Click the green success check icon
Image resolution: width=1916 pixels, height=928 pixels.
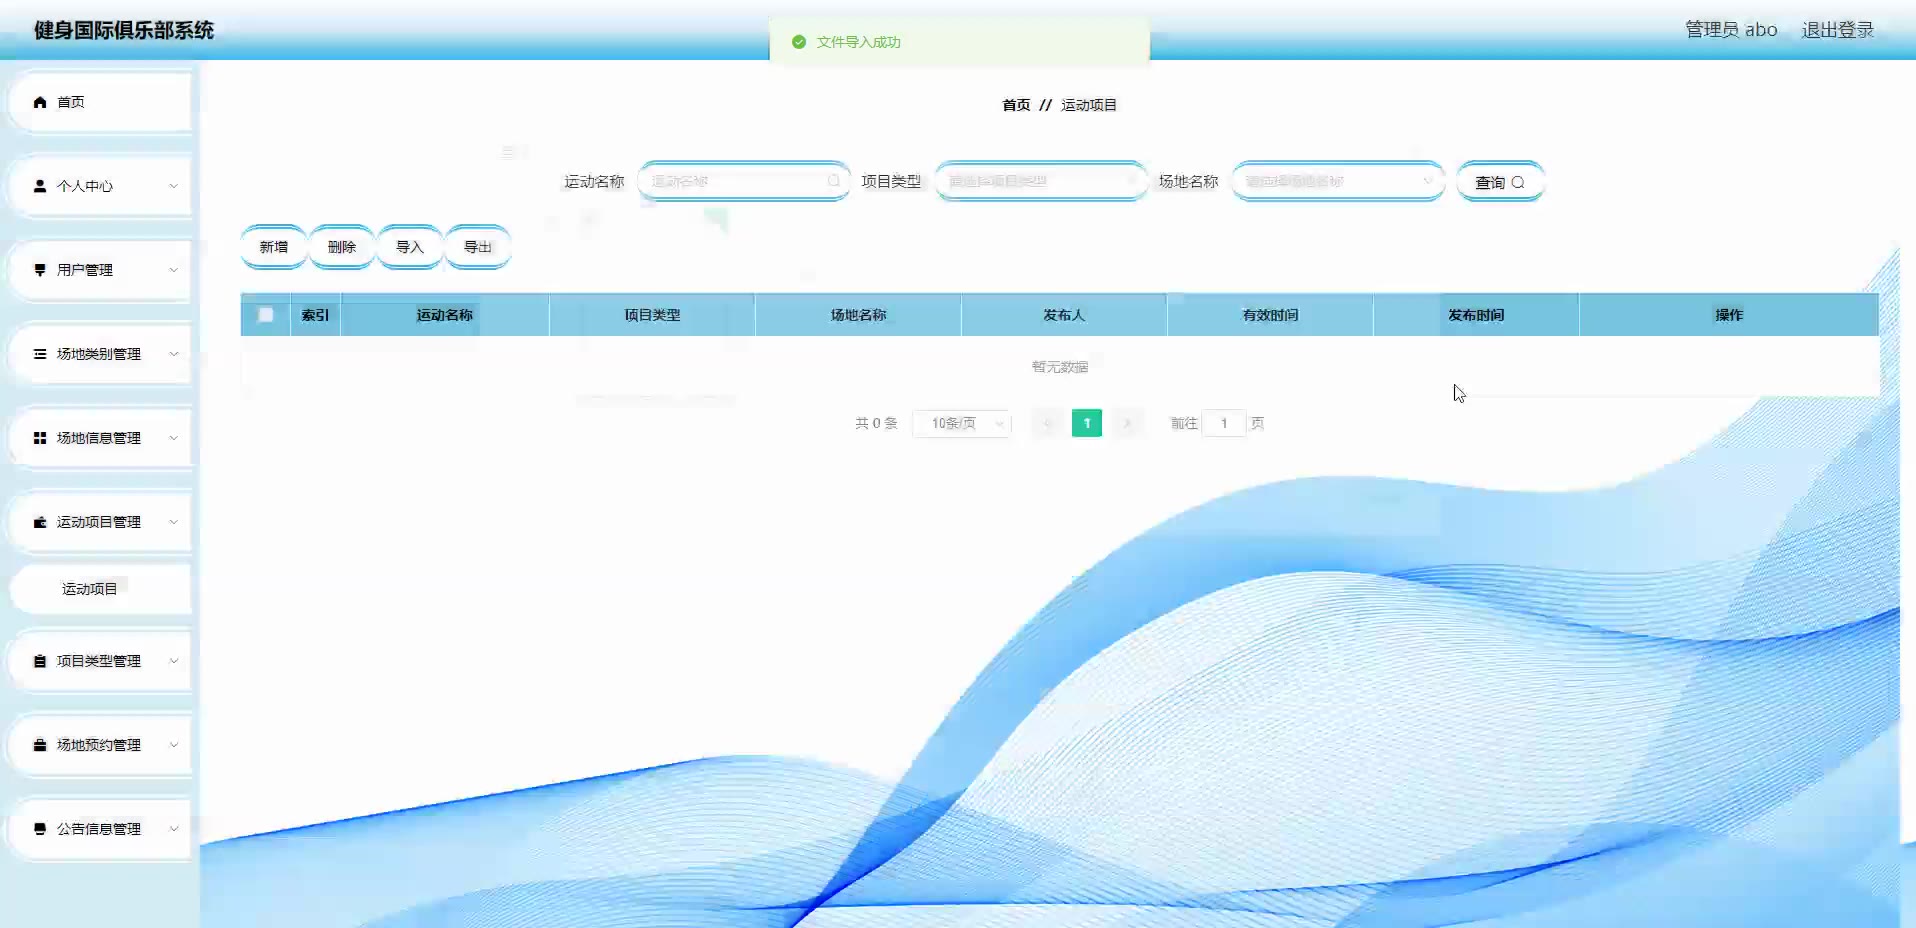click(799, 42)
